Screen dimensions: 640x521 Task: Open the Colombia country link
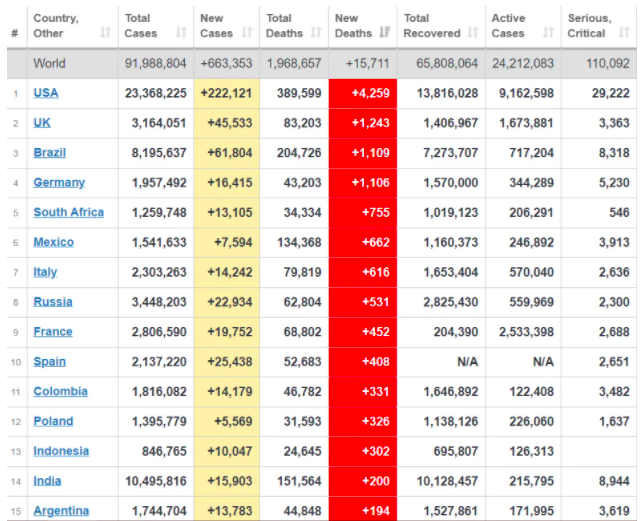pyautogui.click(x=60, y=392)
